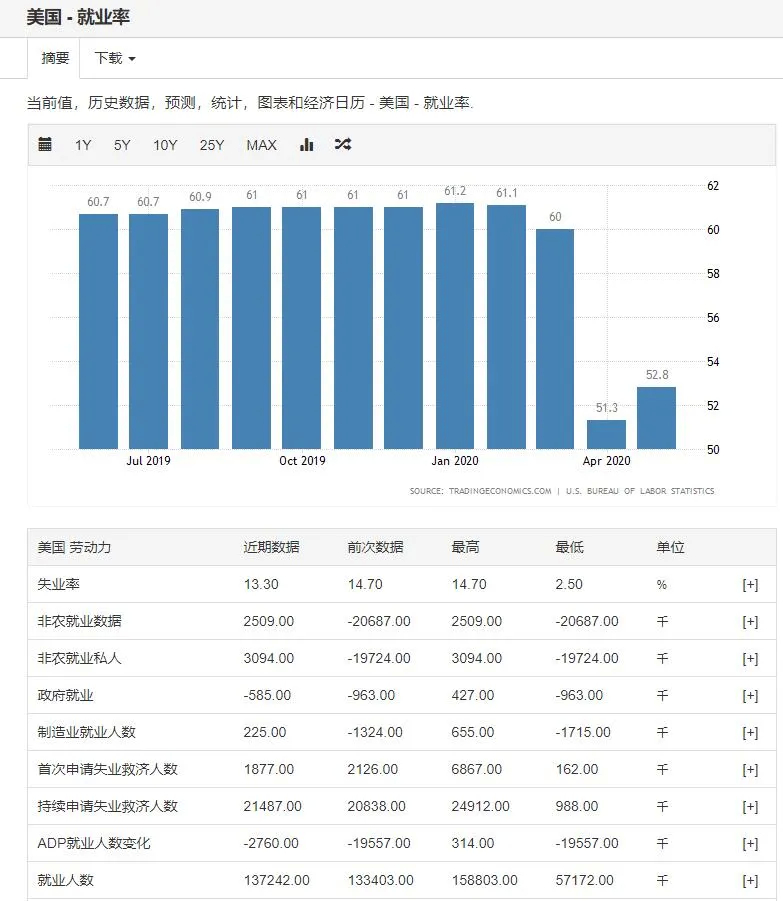Click the Apr 2020 axis label
783x901 pixels.
(x=606, y=461)
